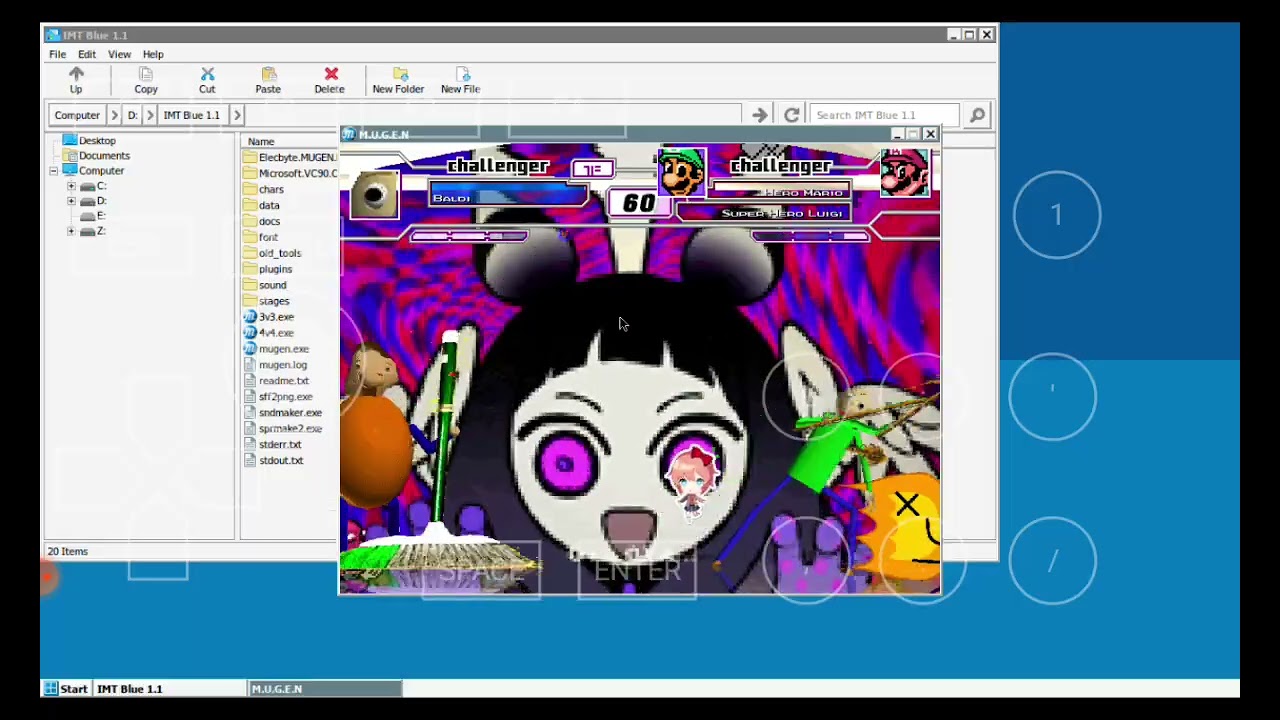The height and width of the screenshot is (720, 1280).
Task: Select the 3v3.exe program icon
Action: [250, 317]
